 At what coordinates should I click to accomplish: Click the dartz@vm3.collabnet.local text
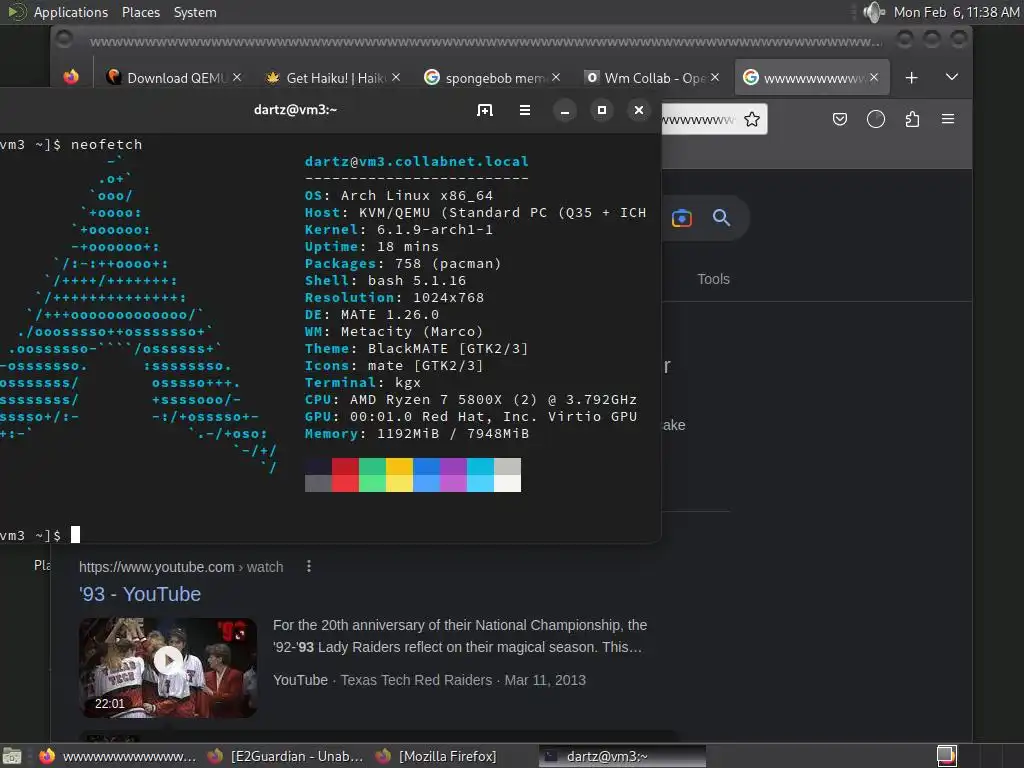(417, 161)
